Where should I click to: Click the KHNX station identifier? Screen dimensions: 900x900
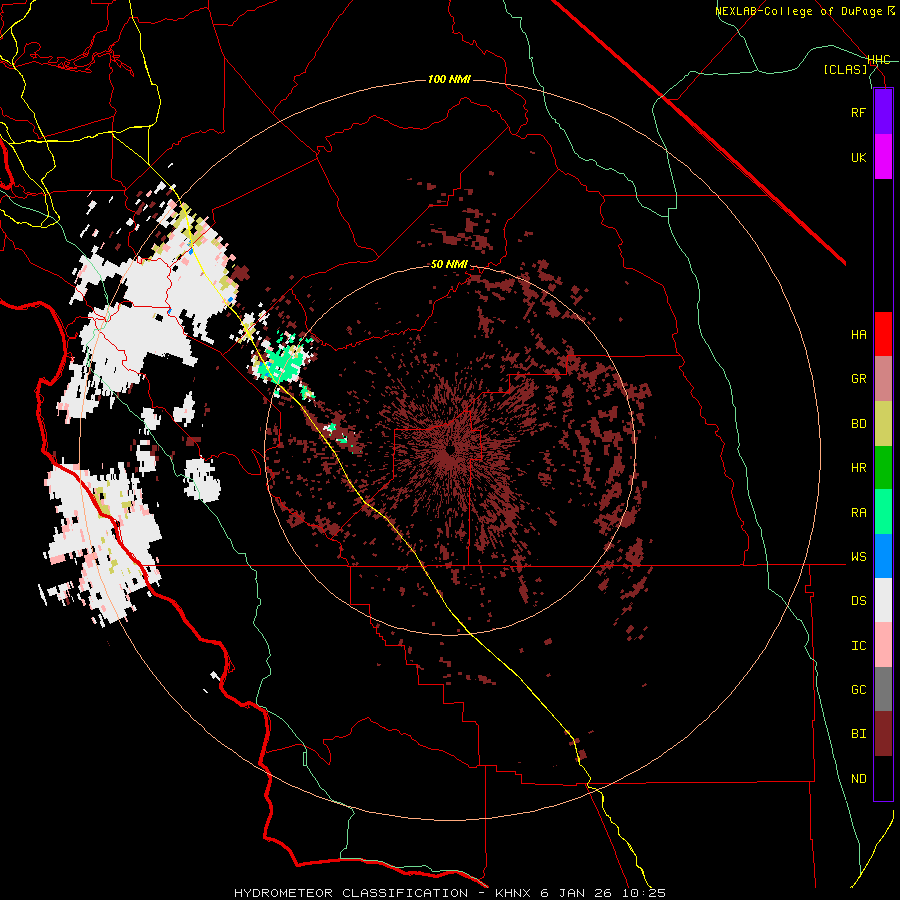tap(514, 893)
